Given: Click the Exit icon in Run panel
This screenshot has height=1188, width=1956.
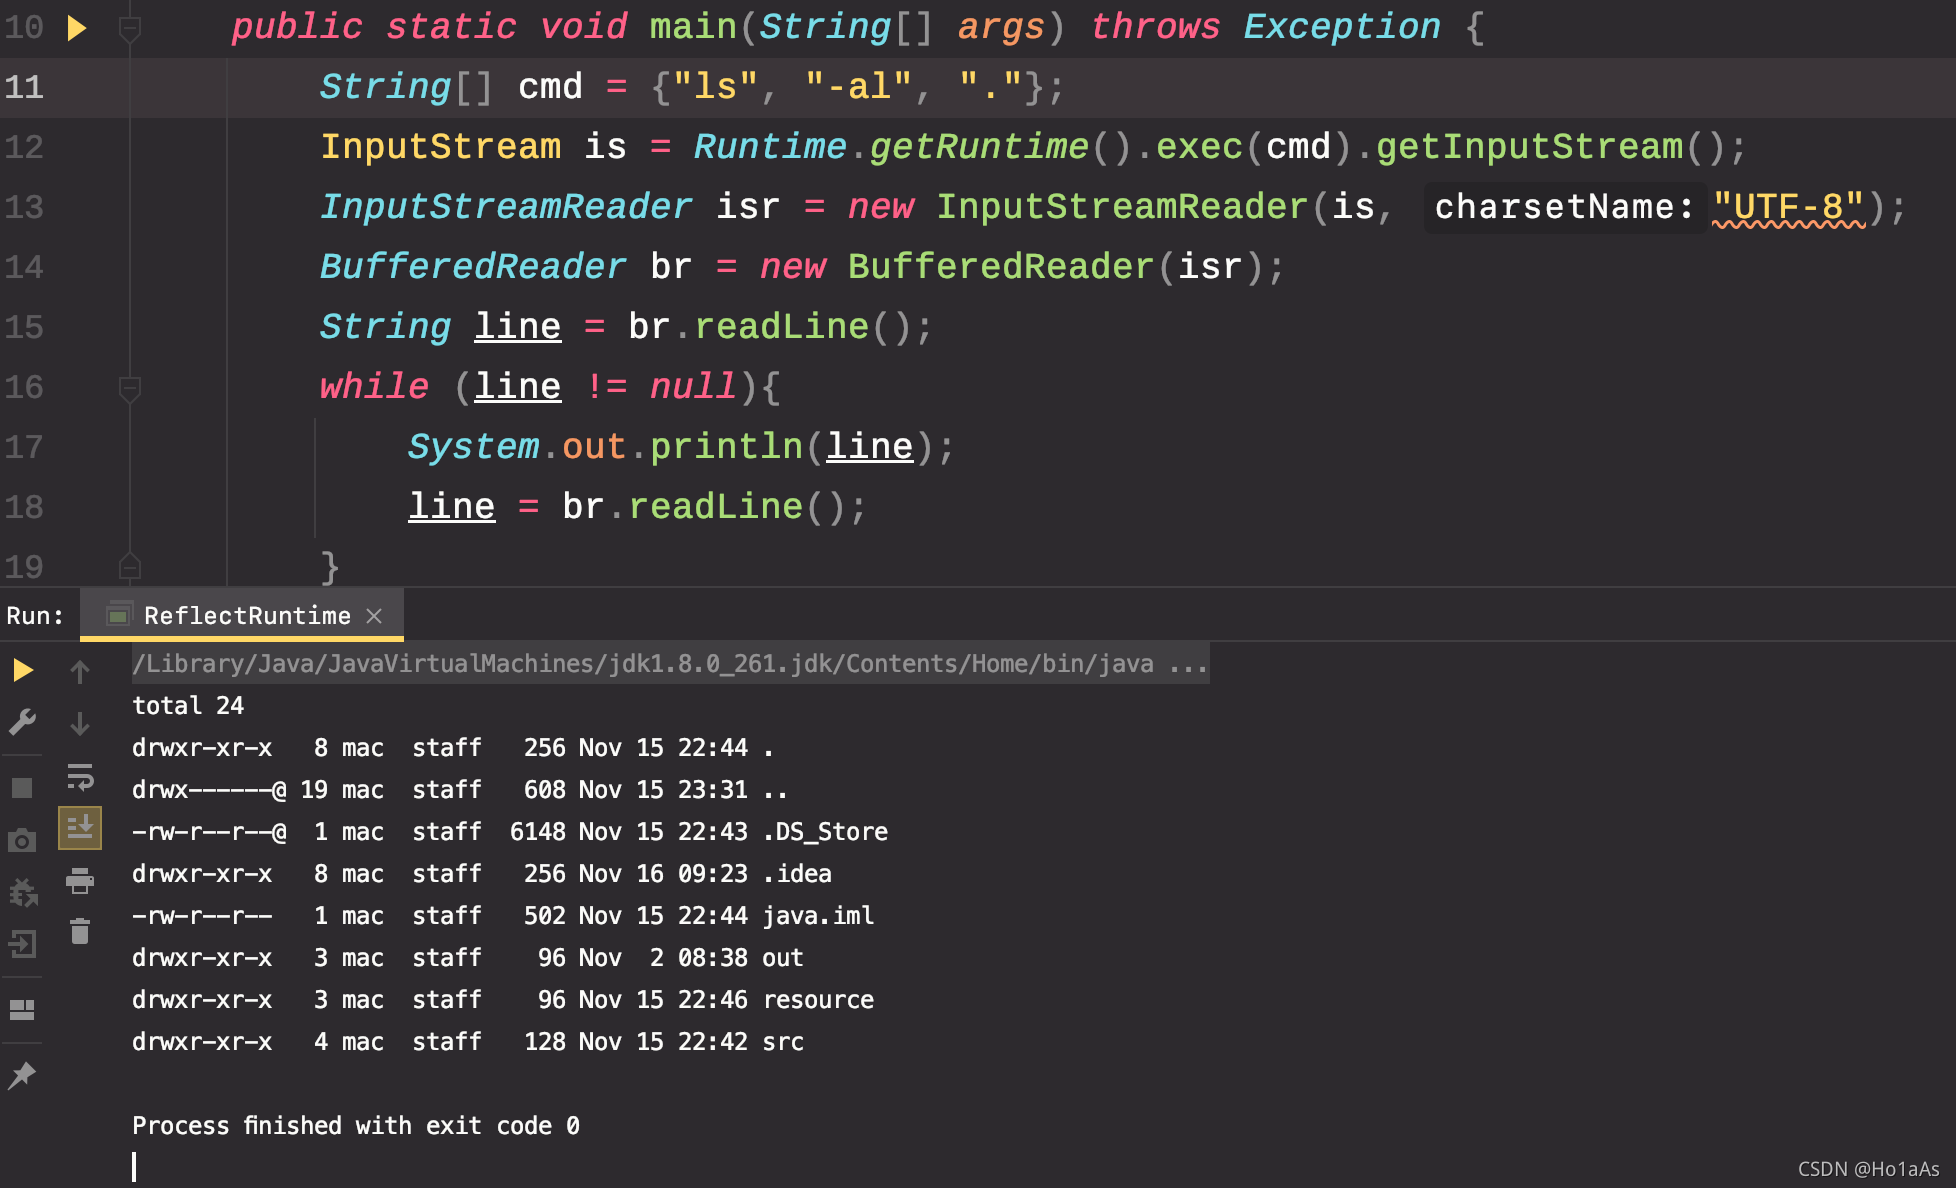Looking at the screenshot, I should coord(22,944).
